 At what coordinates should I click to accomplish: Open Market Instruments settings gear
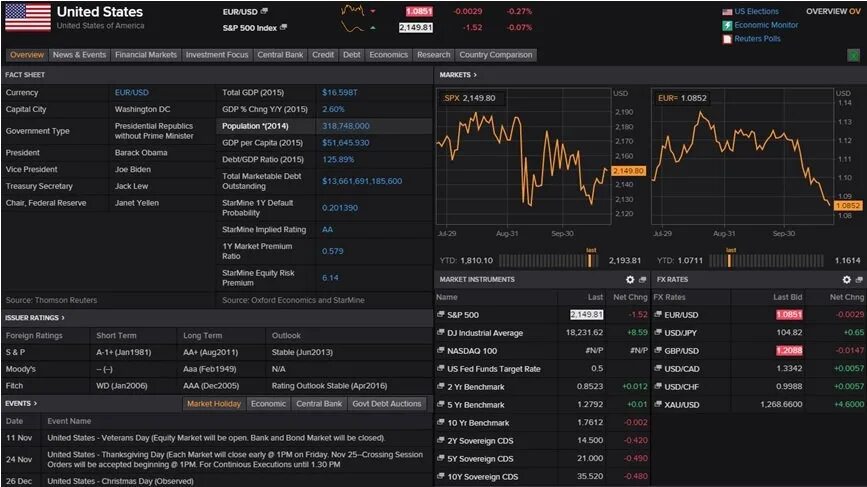pos(630,280)
